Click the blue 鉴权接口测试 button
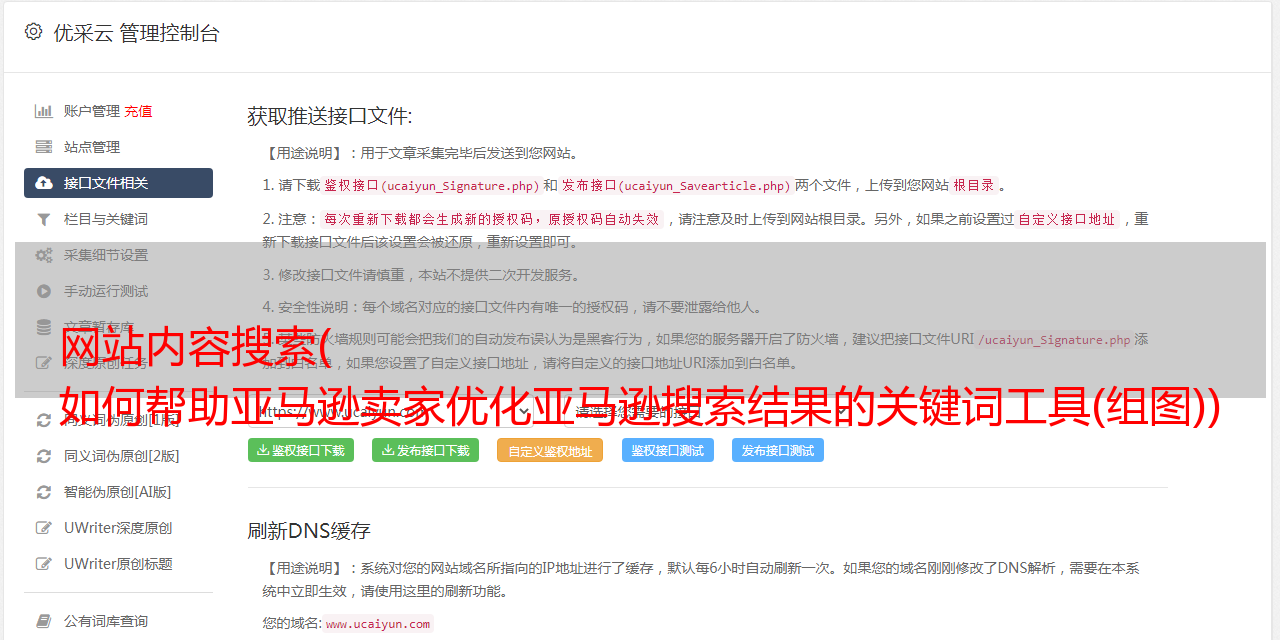 [x=668, y=450]
